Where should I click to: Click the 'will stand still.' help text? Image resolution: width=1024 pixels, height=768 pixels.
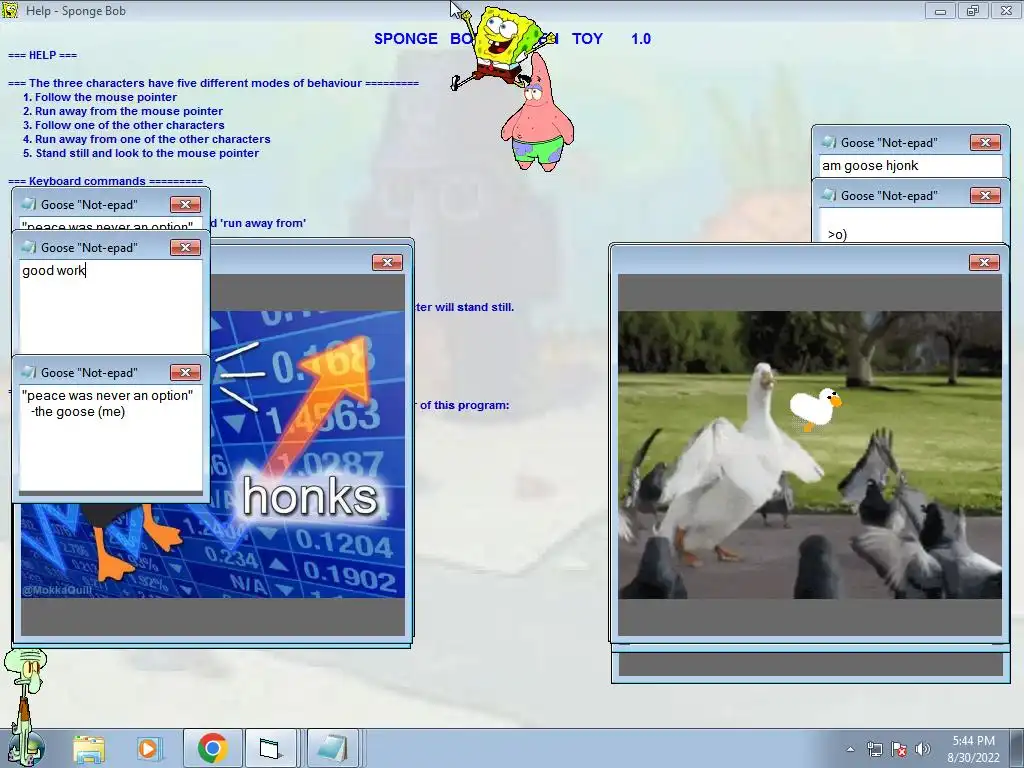click(473, 307)
